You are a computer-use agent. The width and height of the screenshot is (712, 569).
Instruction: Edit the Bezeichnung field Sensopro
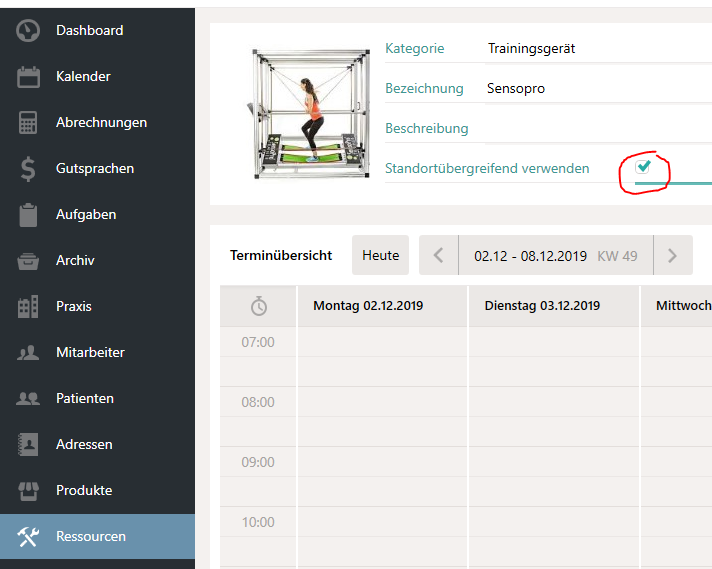pyautogui.click(x=598, y=89)
